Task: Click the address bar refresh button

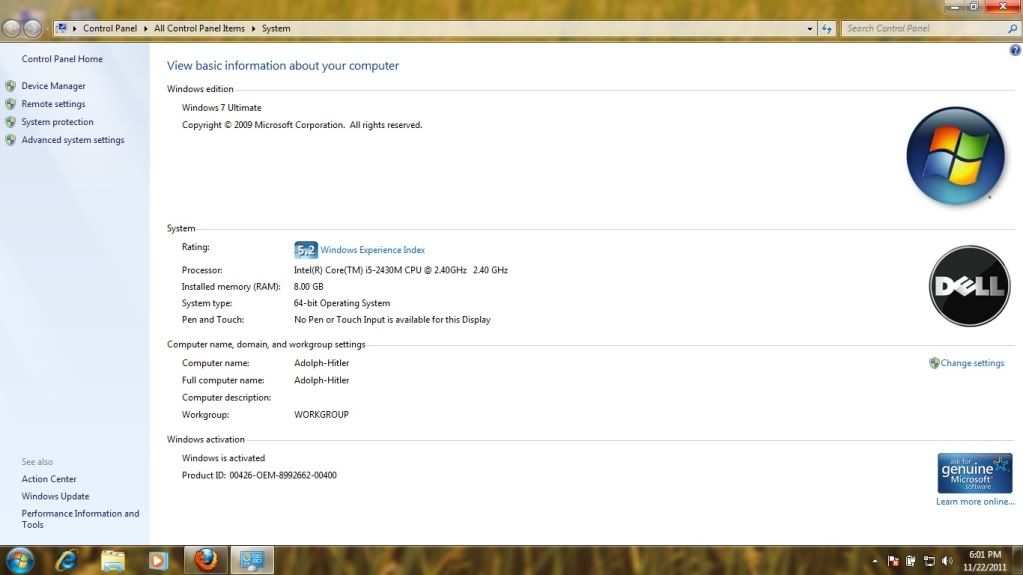Action: click(x=827, y=29)
